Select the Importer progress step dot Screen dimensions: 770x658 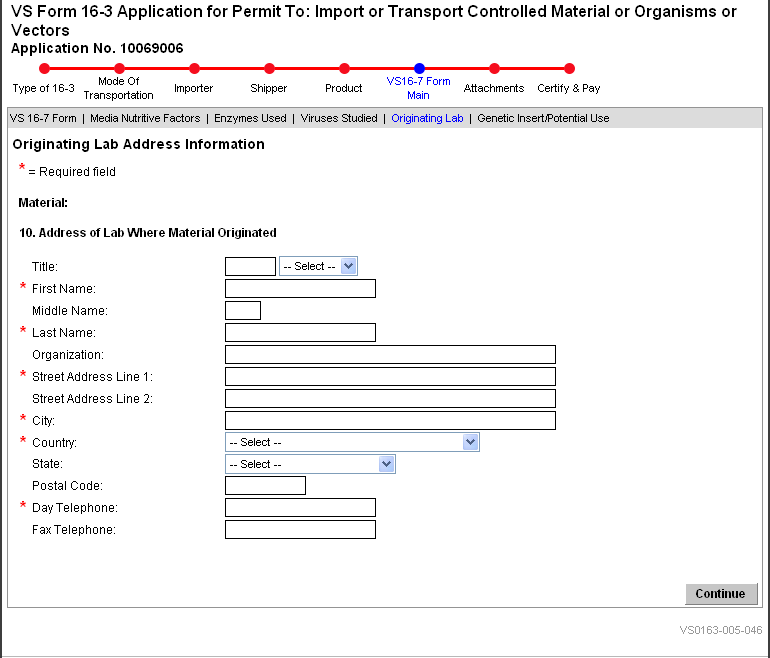pos(194,69)
